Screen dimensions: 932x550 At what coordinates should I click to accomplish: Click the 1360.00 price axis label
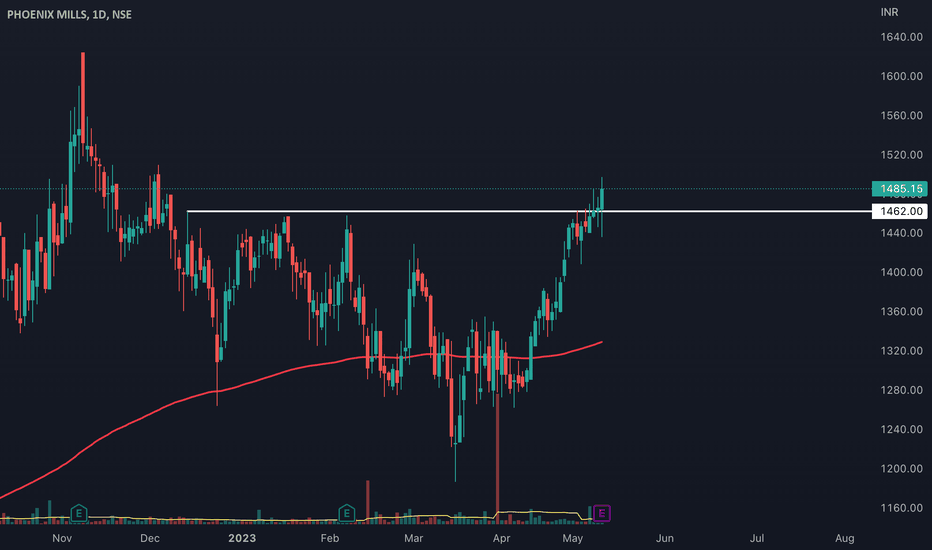click(901, 312)
